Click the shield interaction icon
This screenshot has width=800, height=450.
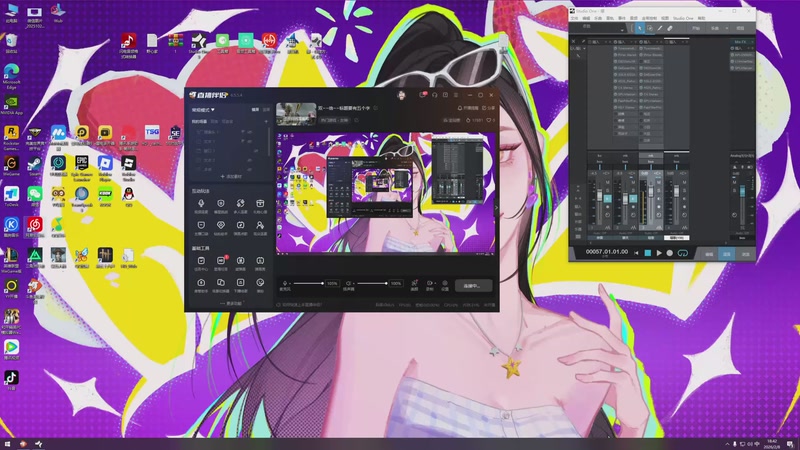[x=221, y=204]
